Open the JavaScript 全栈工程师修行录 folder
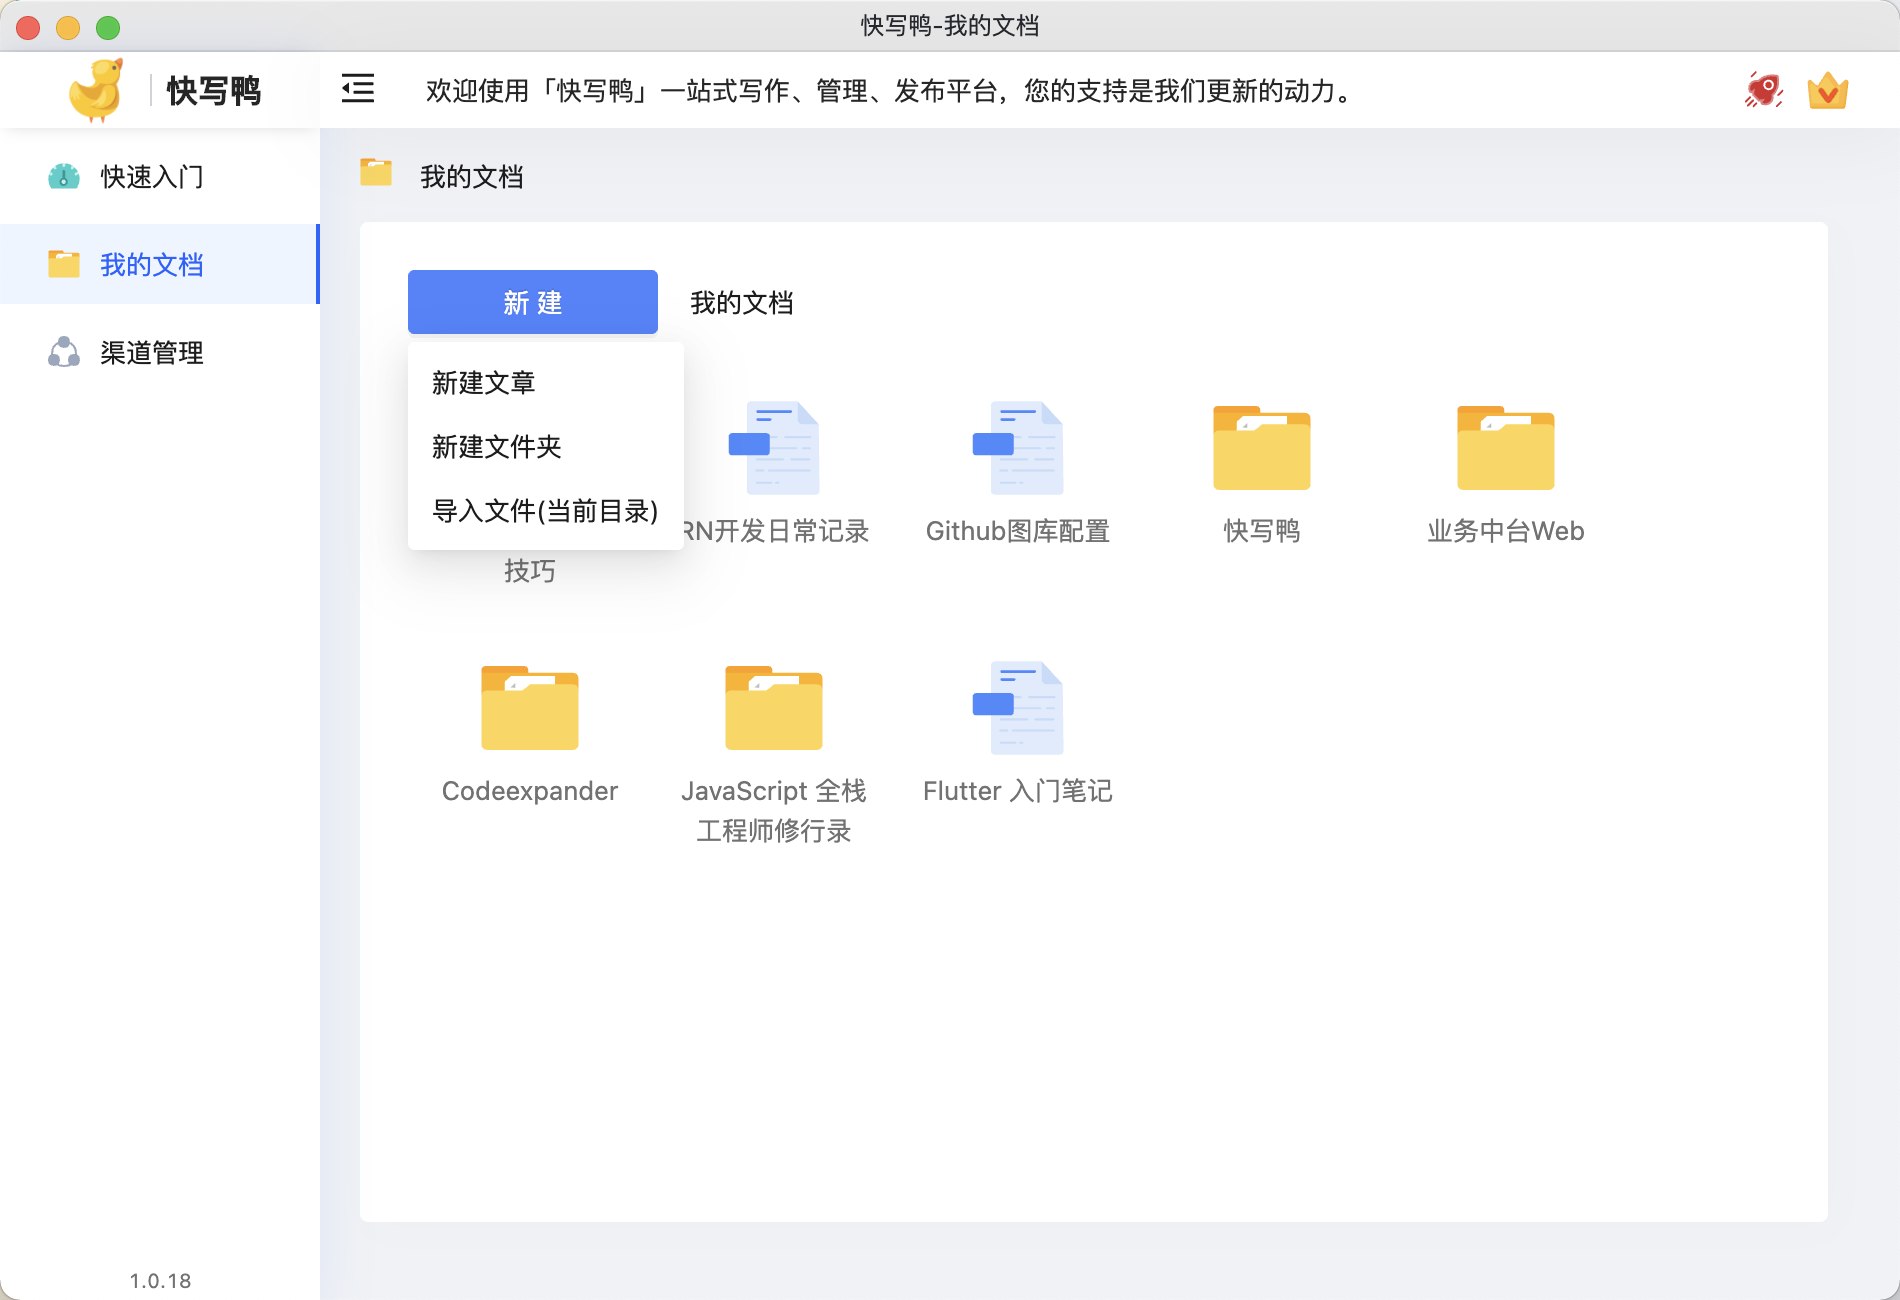 point(773,707)
